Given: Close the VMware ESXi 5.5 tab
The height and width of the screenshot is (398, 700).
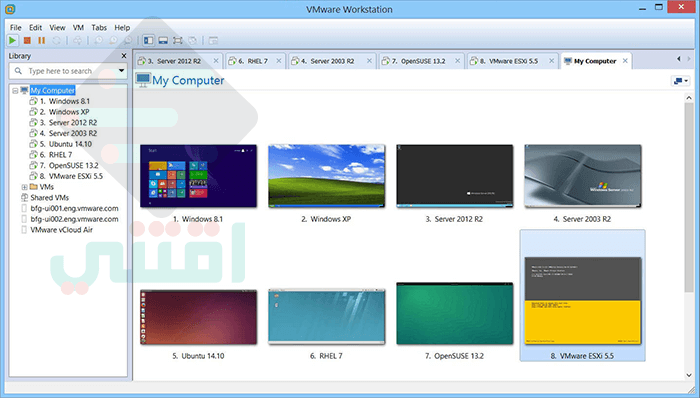Looking at the screenshot, I should pos(552,61).
